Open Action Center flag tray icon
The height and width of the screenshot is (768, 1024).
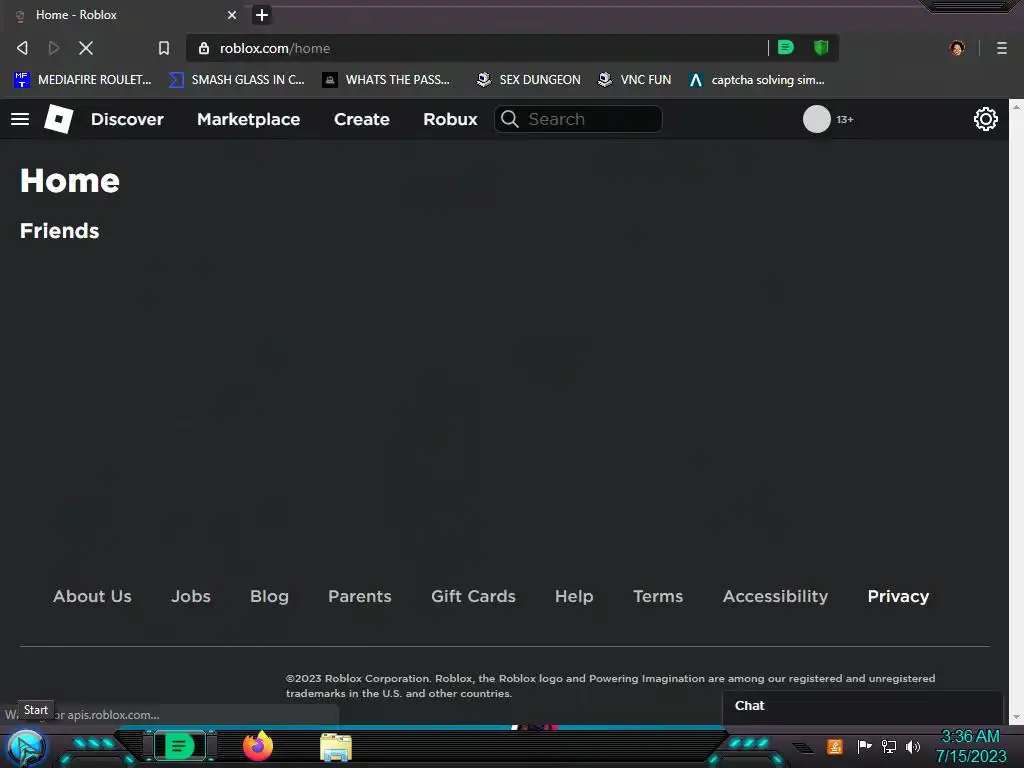point(864,746)
